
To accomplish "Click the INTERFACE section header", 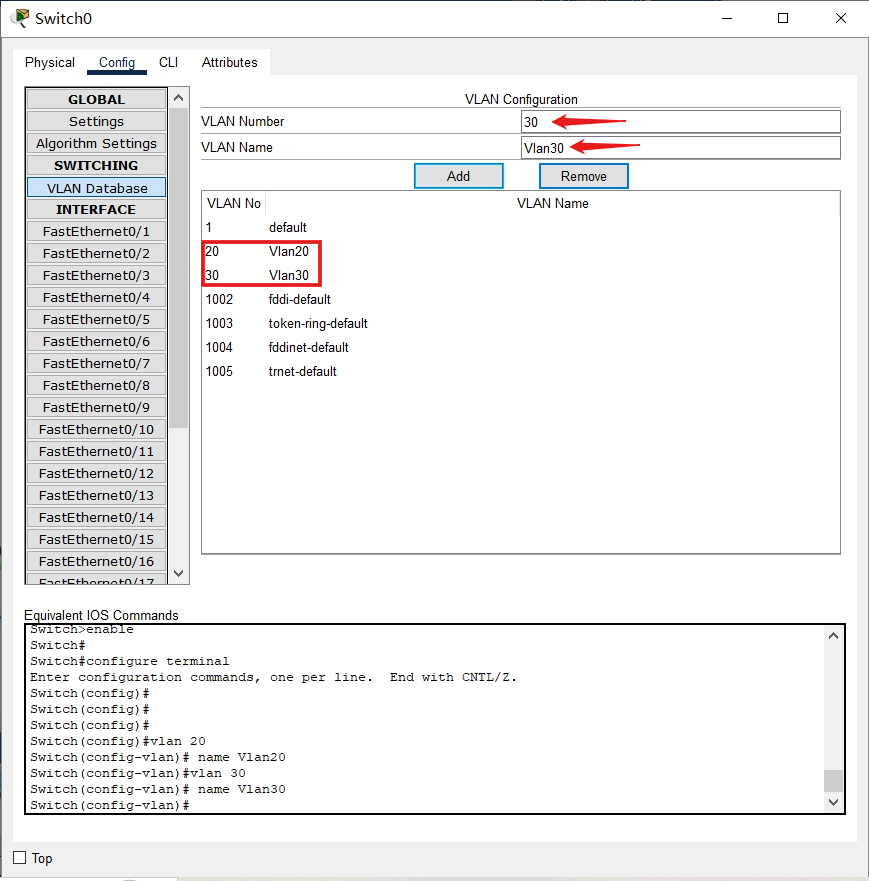I will coord(96,209).
